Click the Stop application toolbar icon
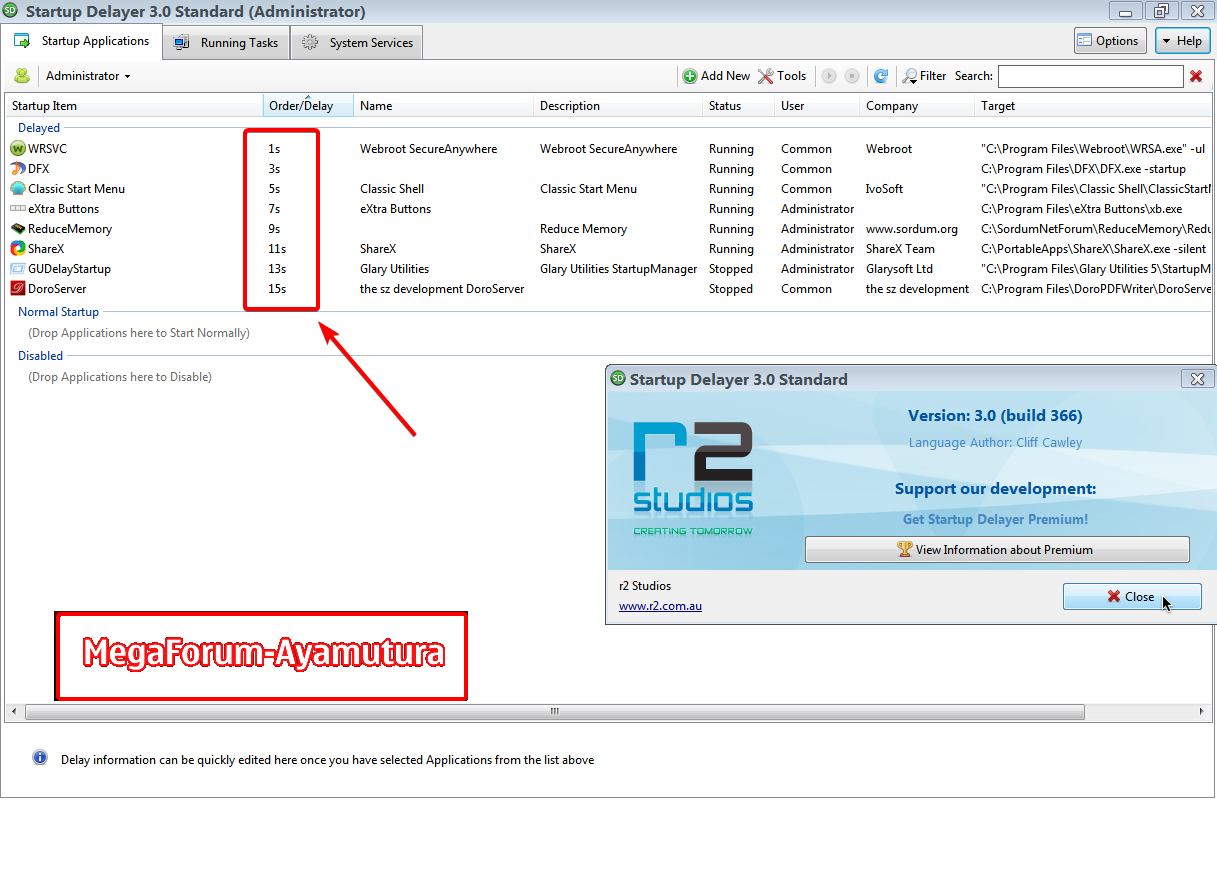Viewport: 1217px width, 889px height. tap(852, 76)
